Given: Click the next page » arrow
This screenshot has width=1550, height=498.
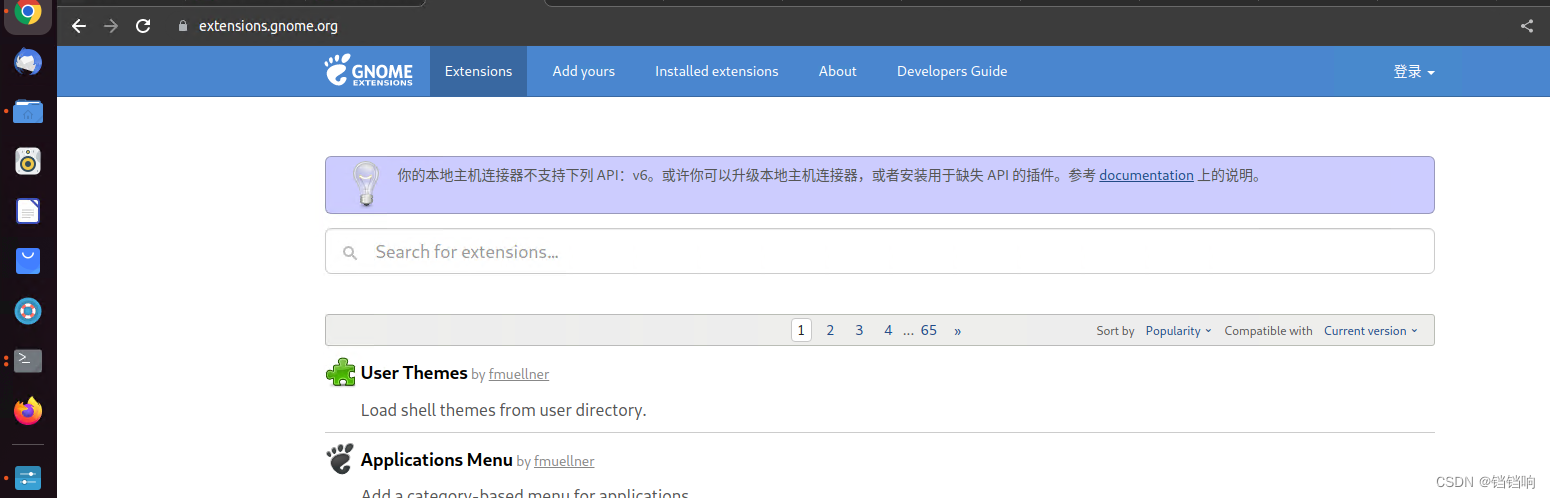Looking at the screenshot, I should click(958, 330).
